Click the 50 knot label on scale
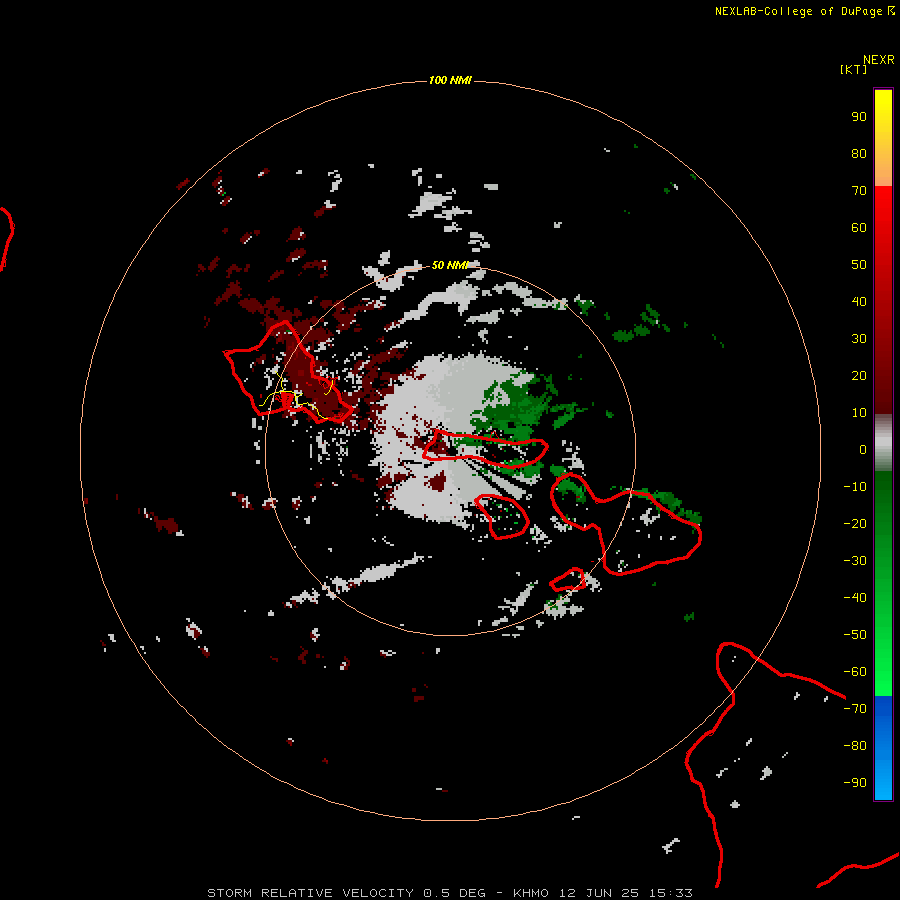 (x=859, y=265)
